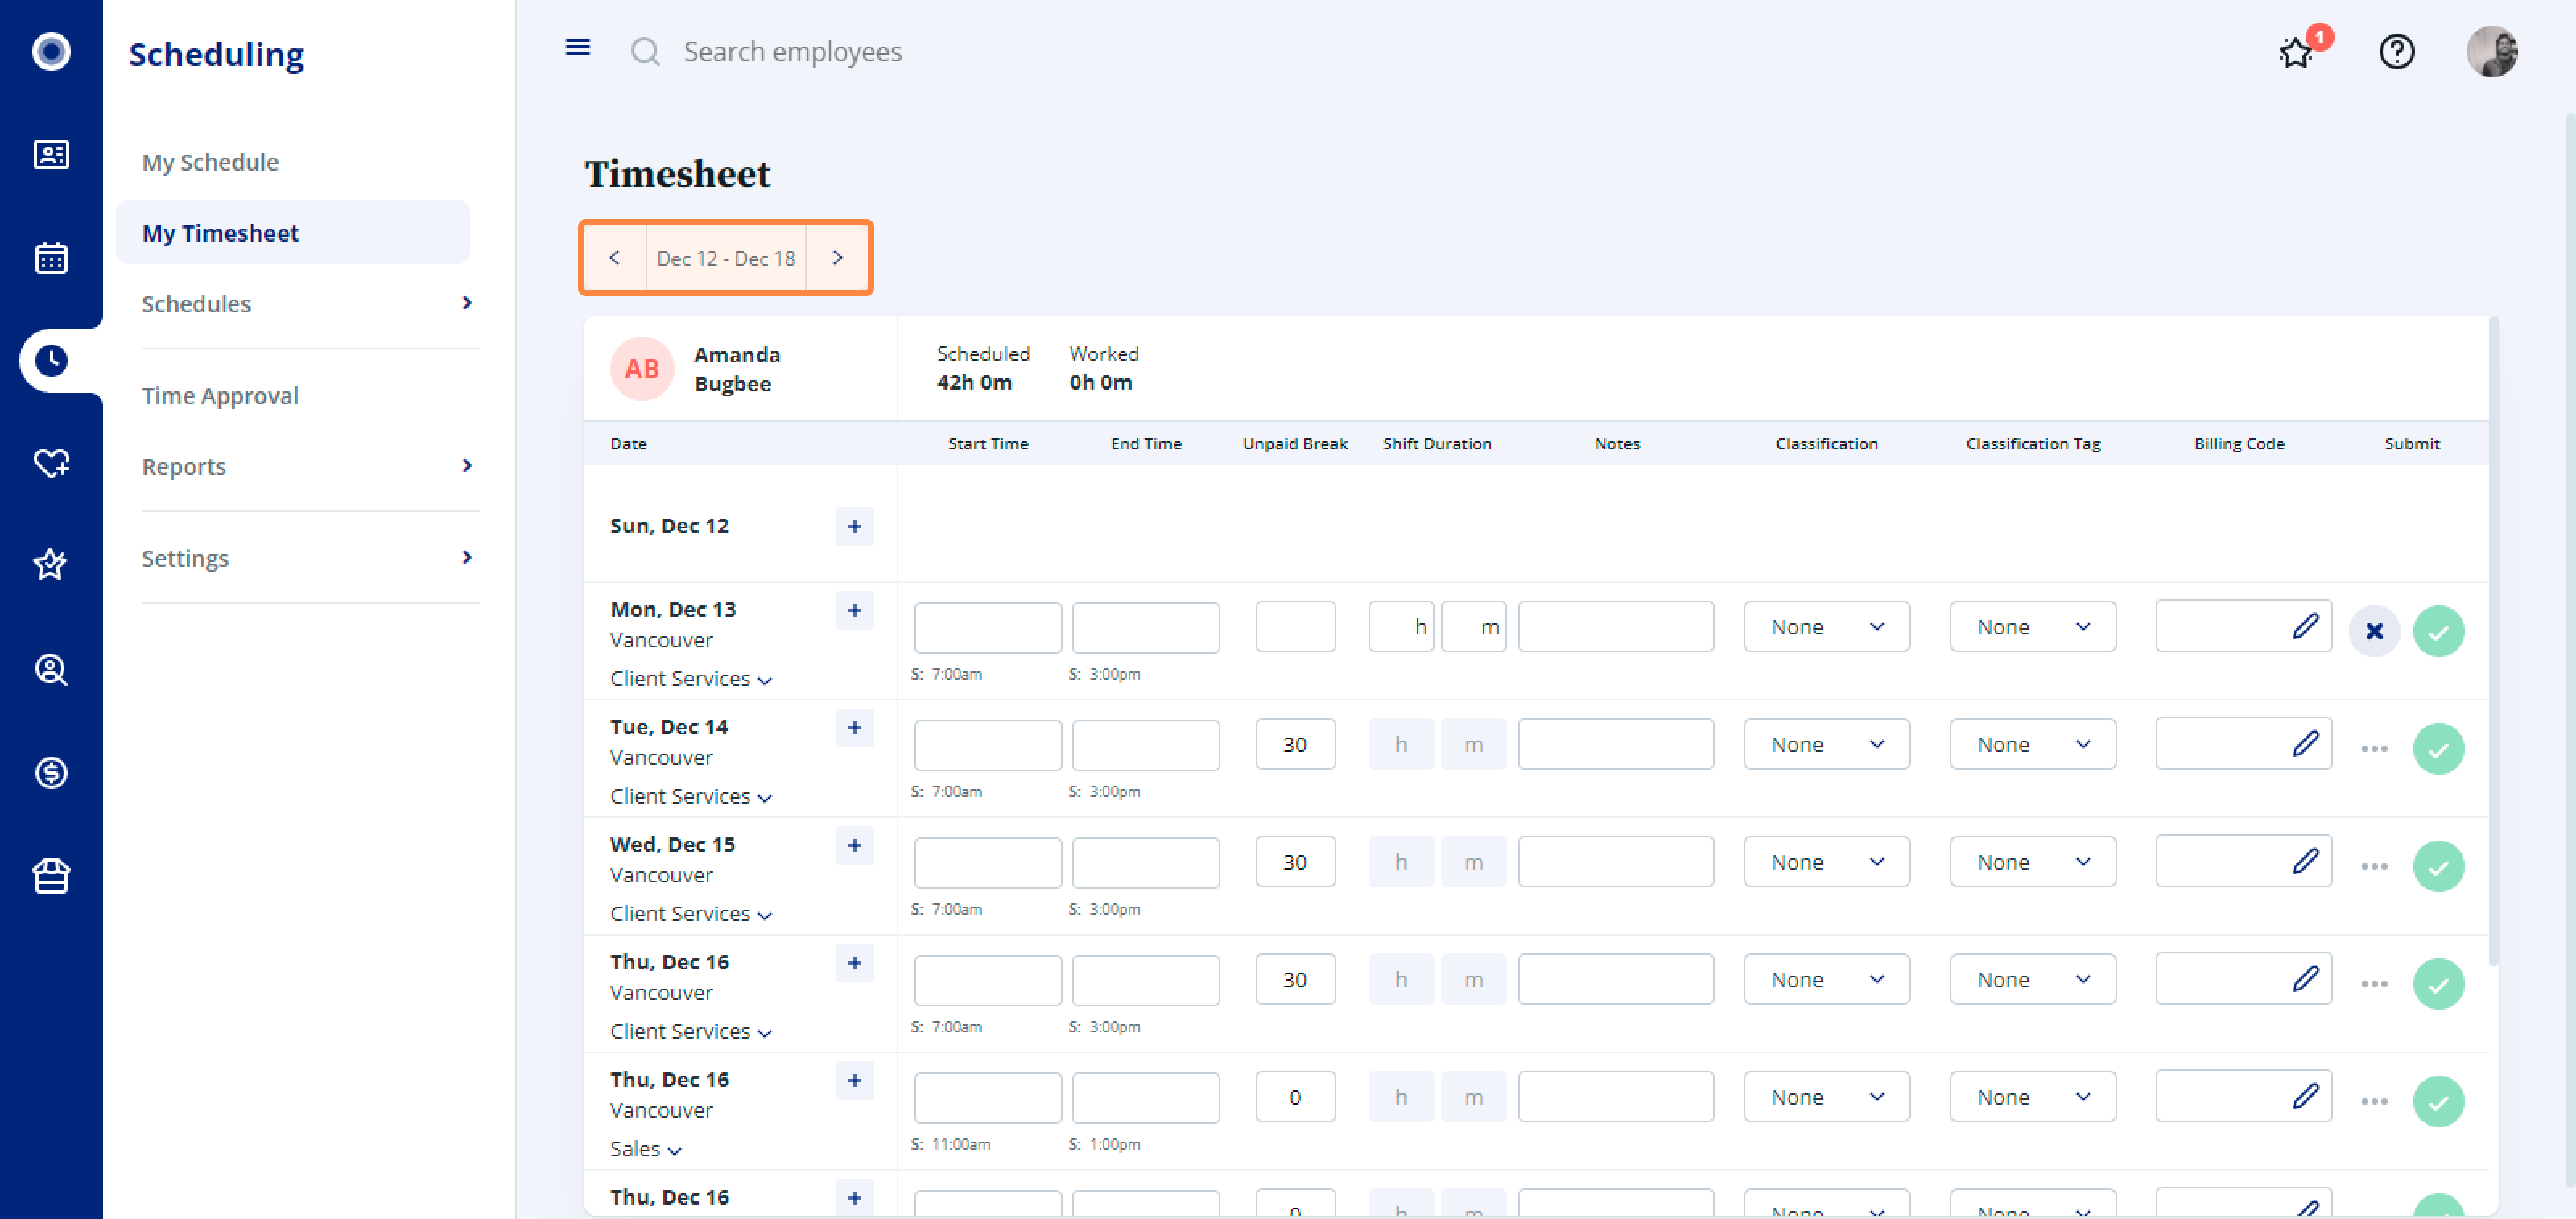Click the timesheet vertical scrollbar
The height and width of the screenshot is (1219, 2576).
click(x=2494, y=640)
